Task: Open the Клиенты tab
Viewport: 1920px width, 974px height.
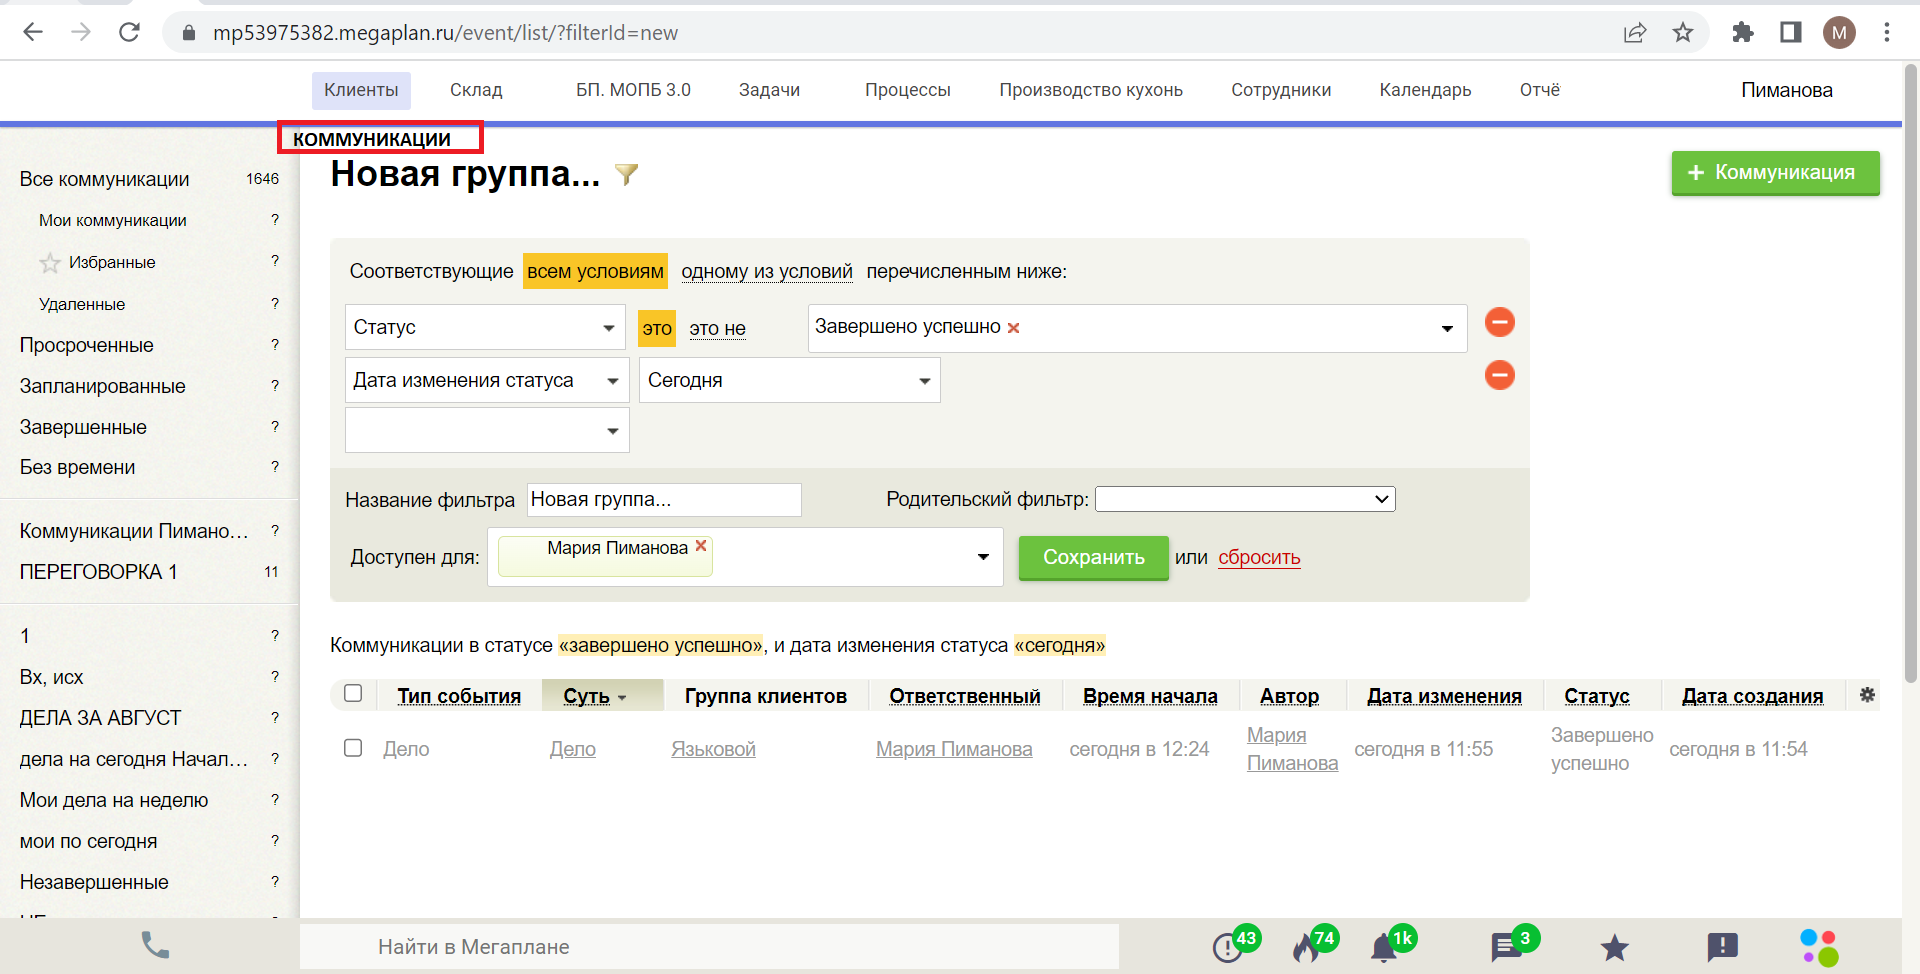Action: [361, 90]
